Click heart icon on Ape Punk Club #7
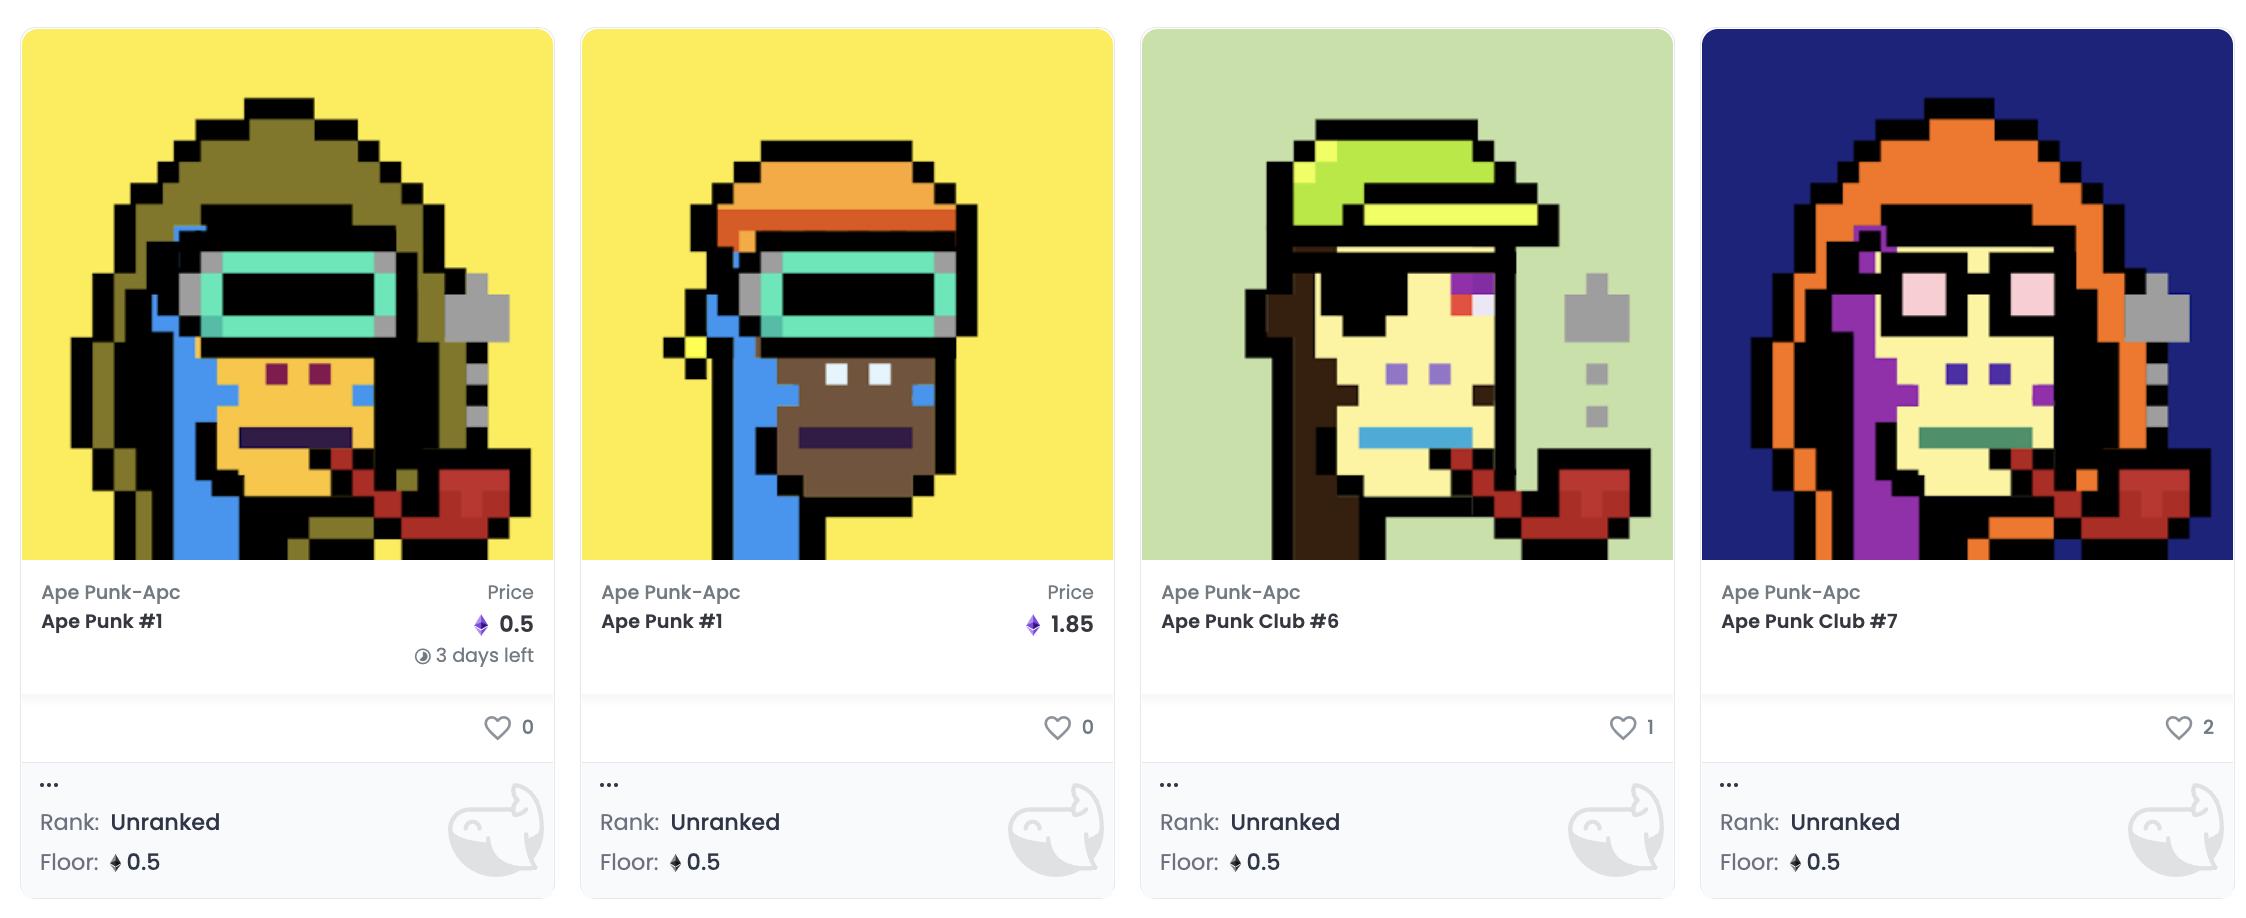This screenshot has height=918, width=2246. coord(2178,727)
